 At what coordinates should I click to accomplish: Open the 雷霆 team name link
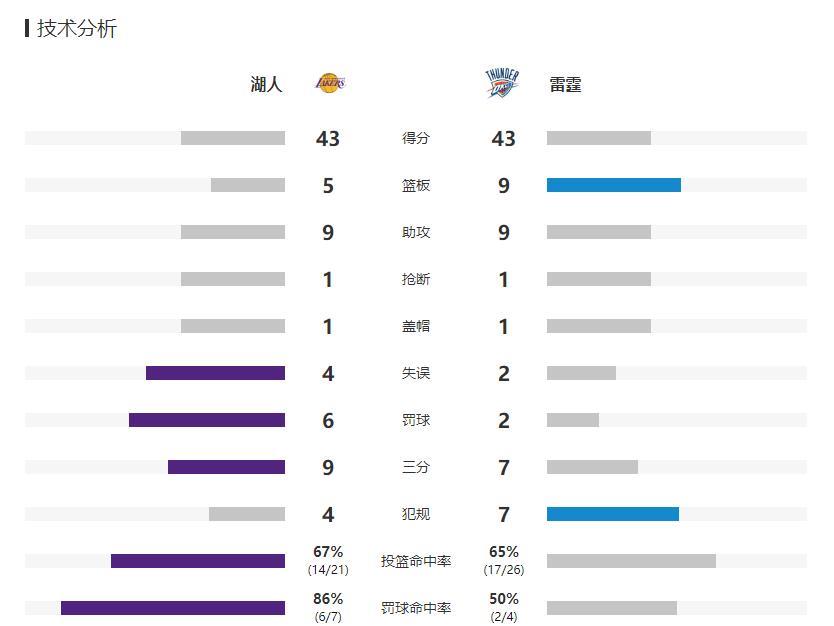(x=565, y=84)
